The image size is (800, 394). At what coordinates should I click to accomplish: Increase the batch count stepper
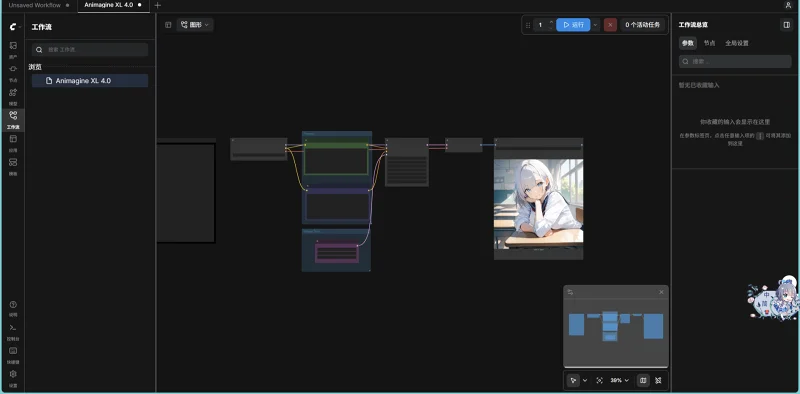[x=551, y=22]
